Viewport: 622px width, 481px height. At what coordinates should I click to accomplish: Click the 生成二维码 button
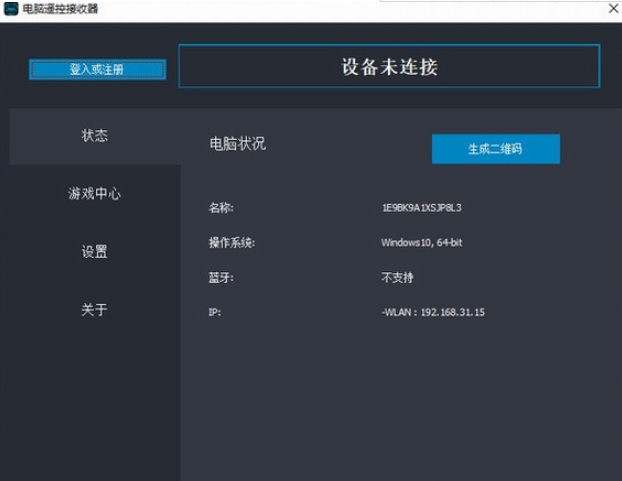tap(496, 149)
